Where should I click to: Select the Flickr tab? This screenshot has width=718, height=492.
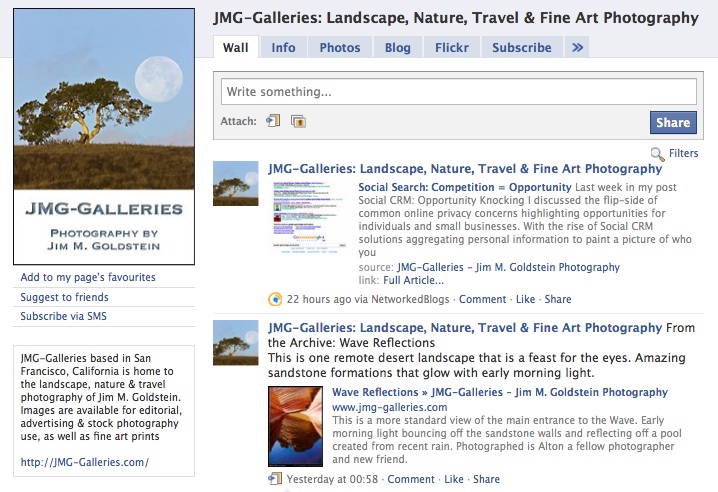[451, 47]
